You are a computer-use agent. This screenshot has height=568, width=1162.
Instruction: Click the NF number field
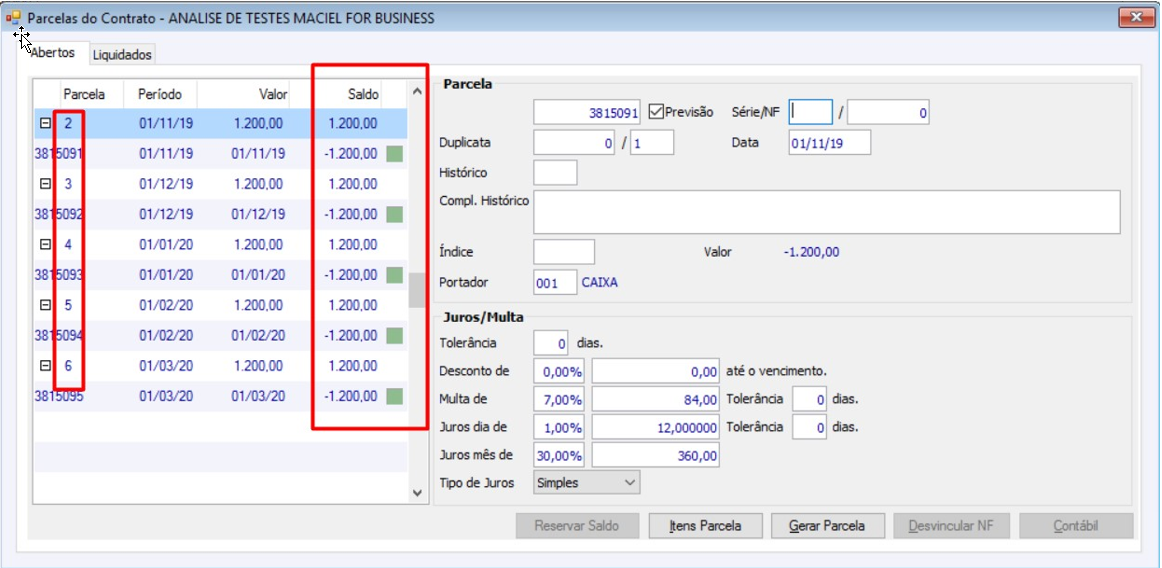(x=889, y=112)
